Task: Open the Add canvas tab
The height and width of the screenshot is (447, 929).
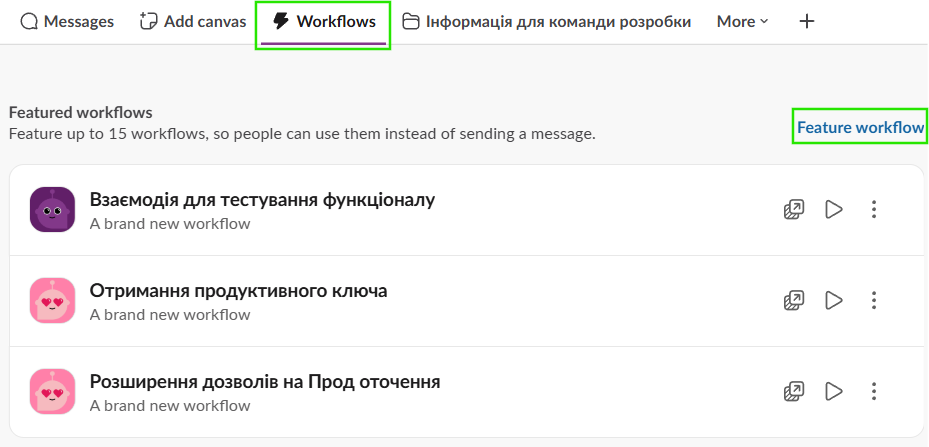Action: point(193,21)
